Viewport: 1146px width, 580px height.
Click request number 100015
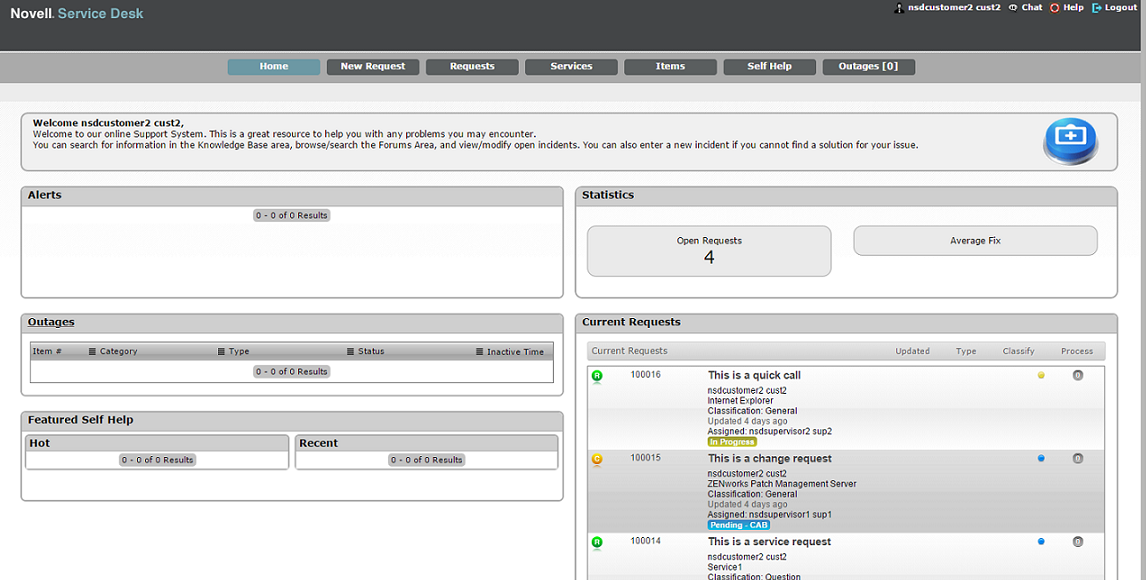[x=645, y=458]
